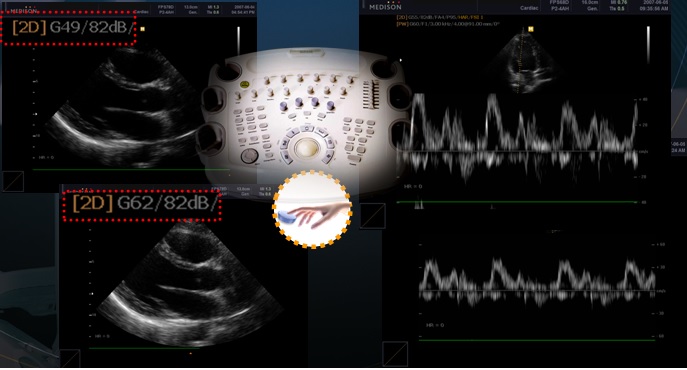Click the trackball on the console
The width and height of the screenshot is (687, 370).
(306, 147)
